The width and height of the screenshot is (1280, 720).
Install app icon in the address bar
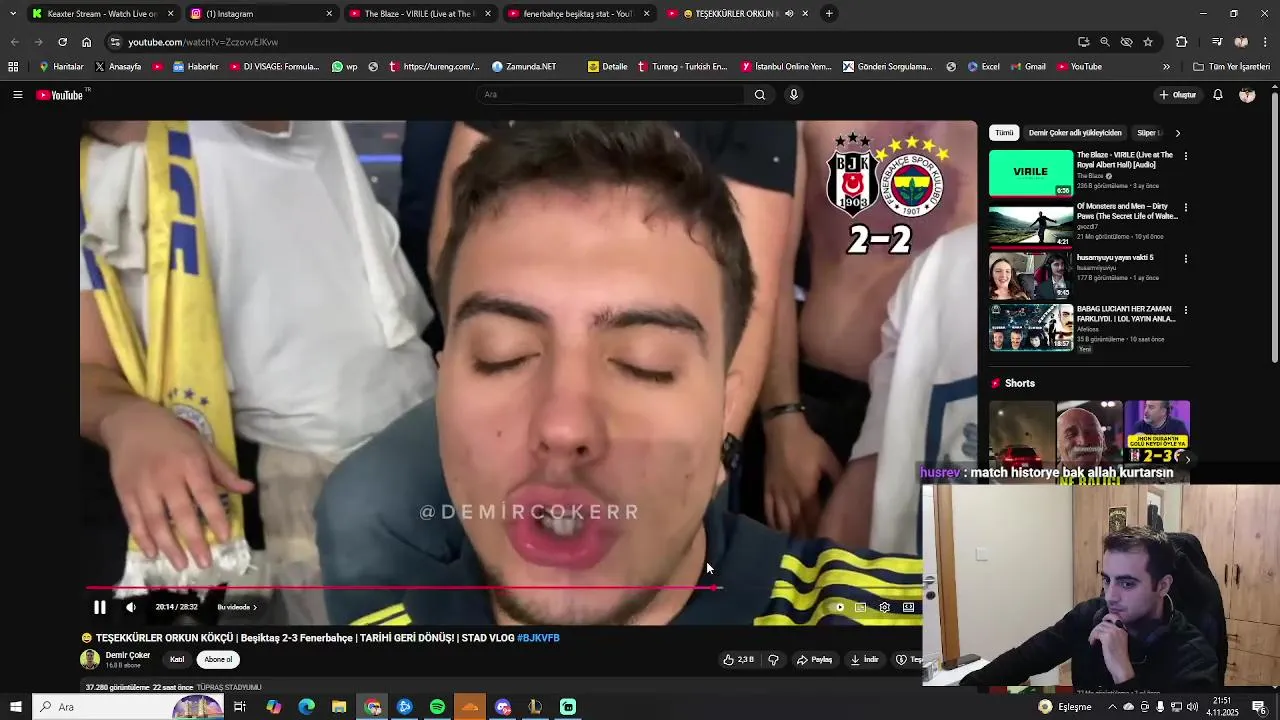click(x=1084, y=42)
